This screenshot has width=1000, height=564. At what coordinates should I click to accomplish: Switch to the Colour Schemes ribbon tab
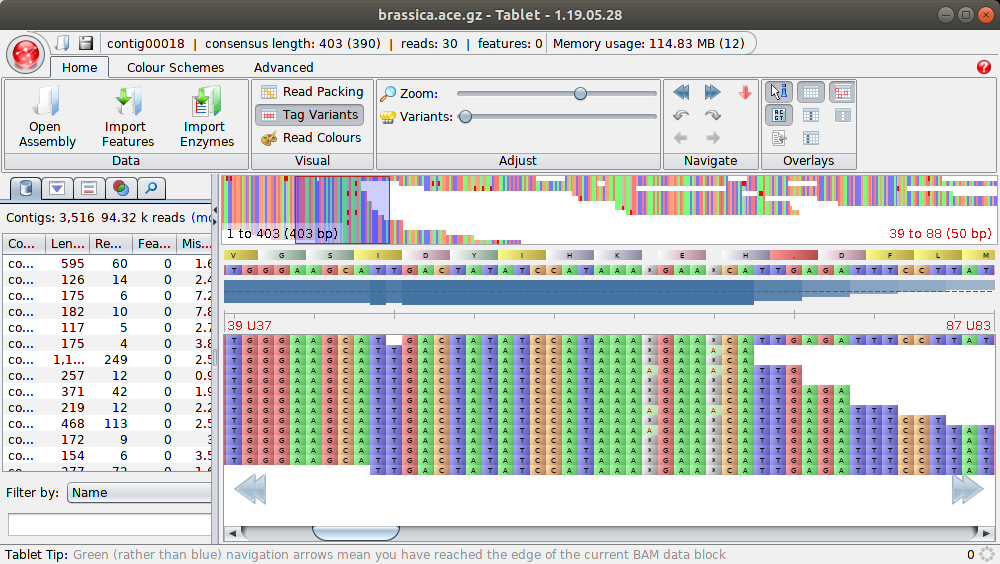click(175, 68)
